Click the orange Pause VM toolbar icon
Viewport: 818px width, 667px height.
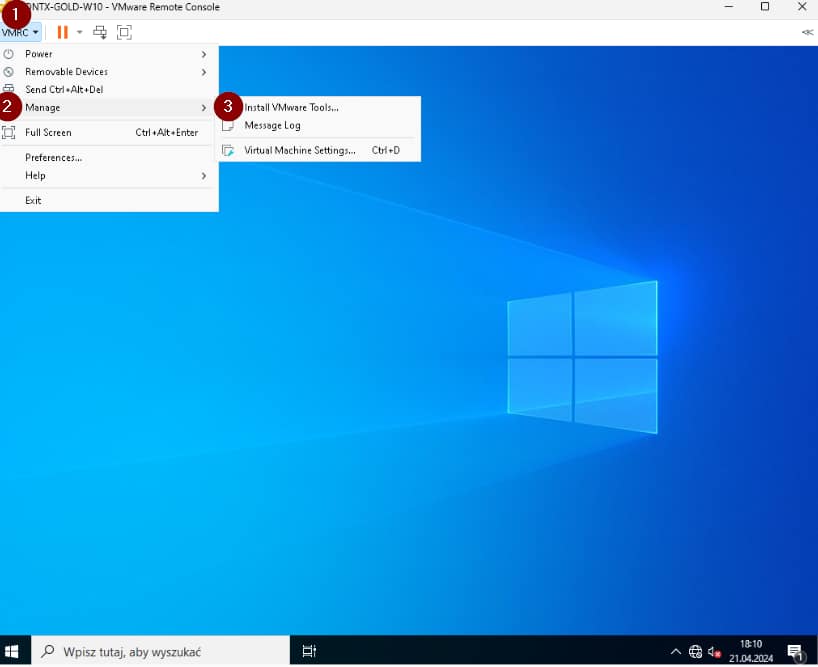[62, 32]
